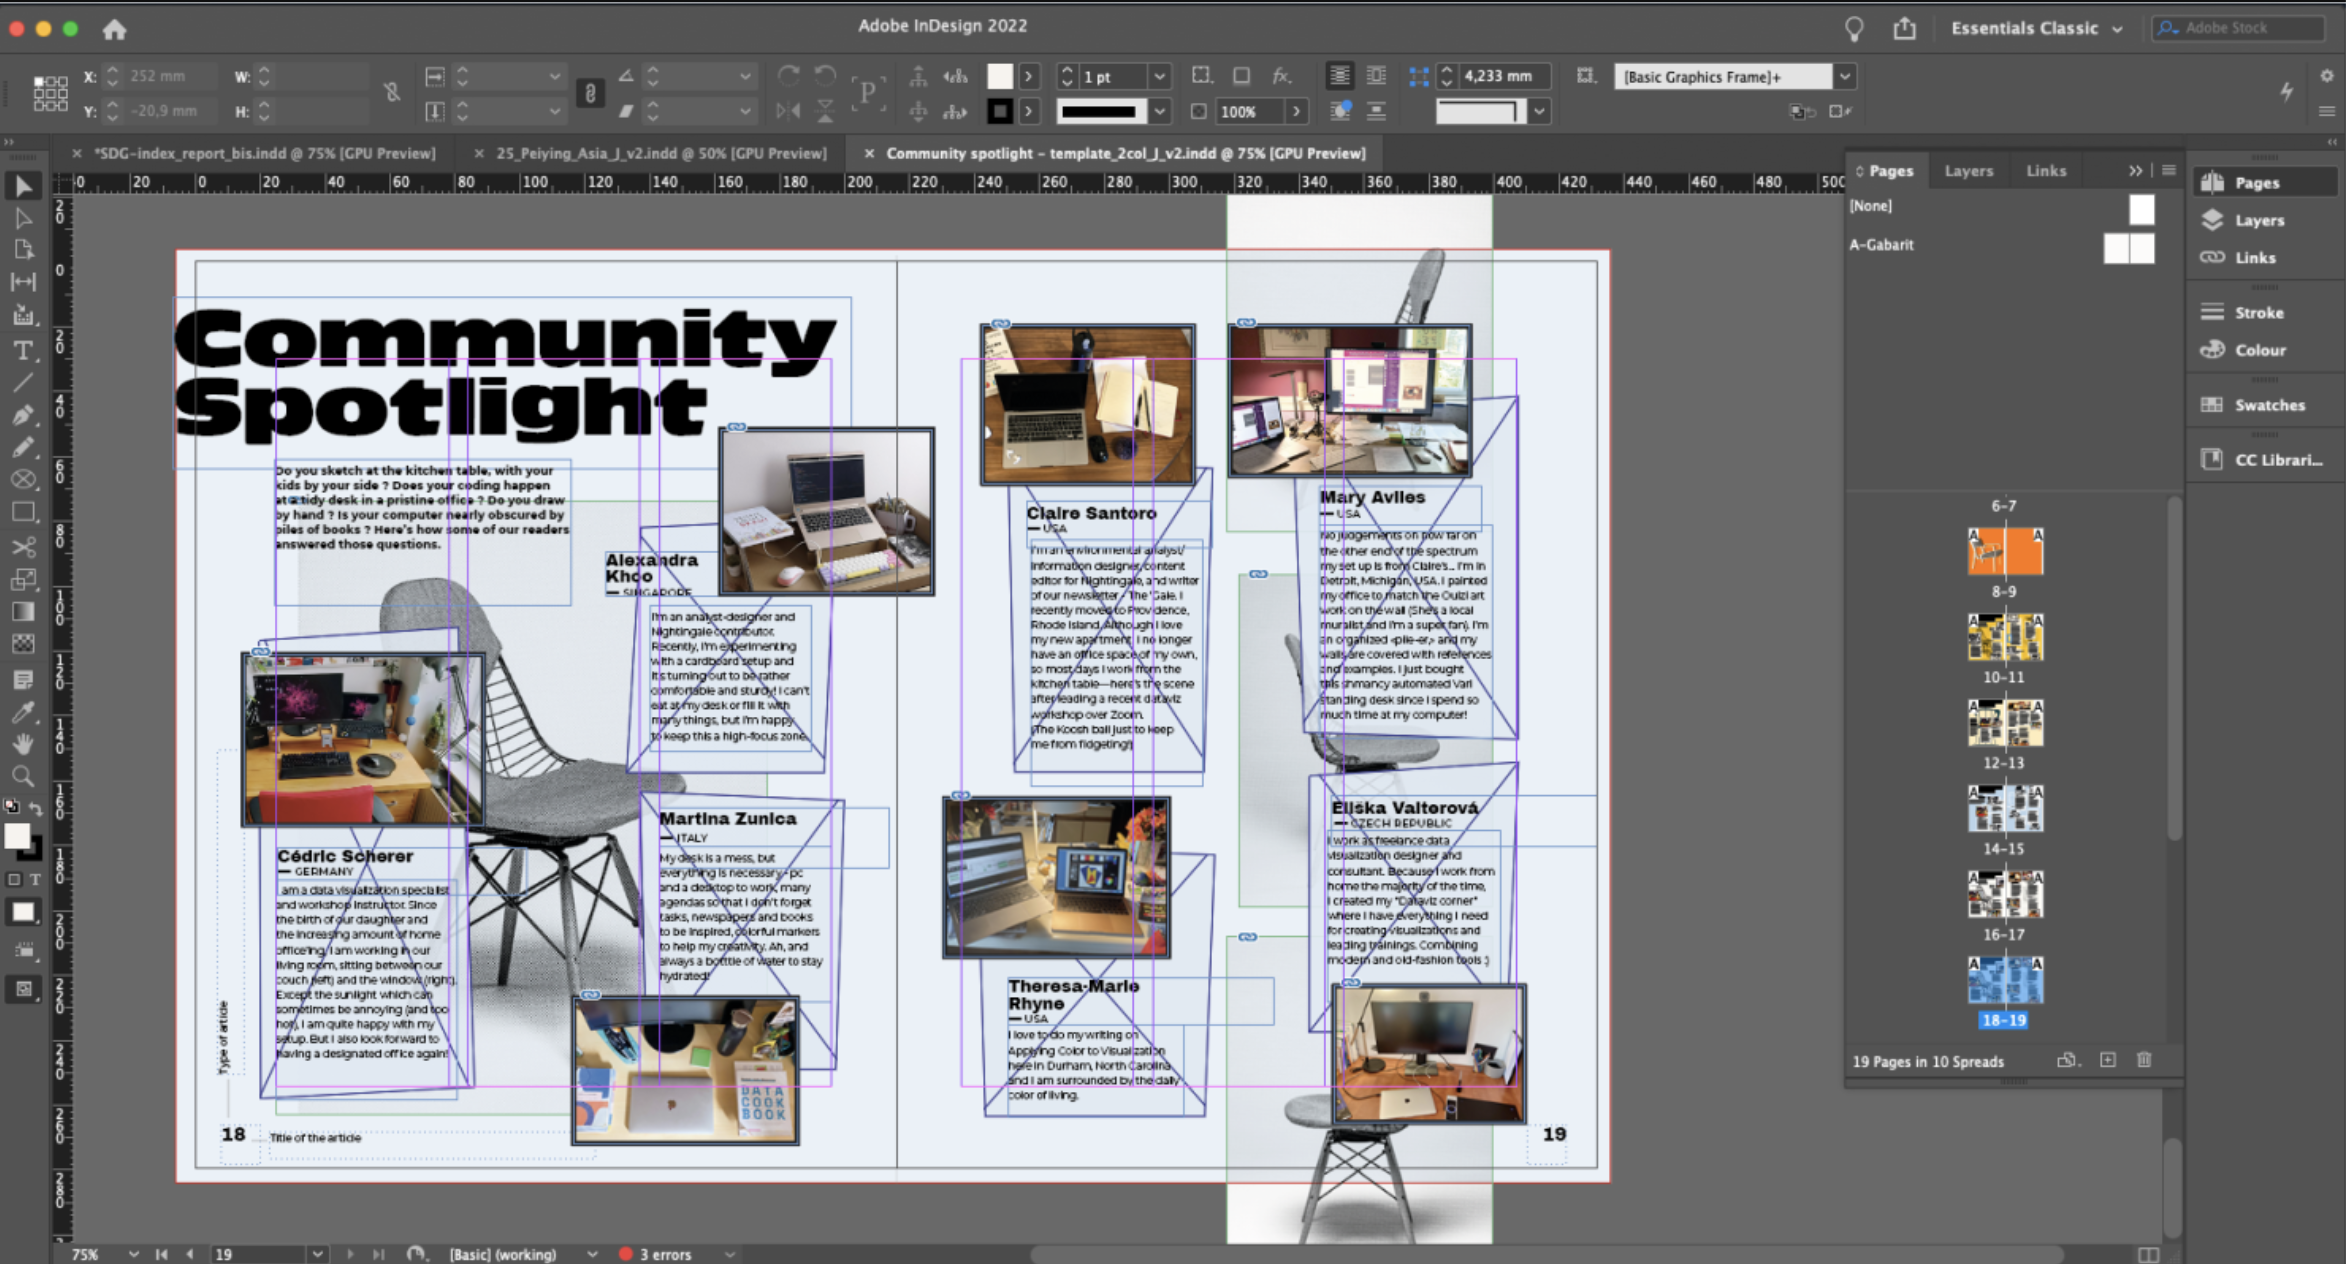This screenshot has height=1264, width=2346.
Task: Open the stroke weight 1 pt dropdown
Action: 1159,77
